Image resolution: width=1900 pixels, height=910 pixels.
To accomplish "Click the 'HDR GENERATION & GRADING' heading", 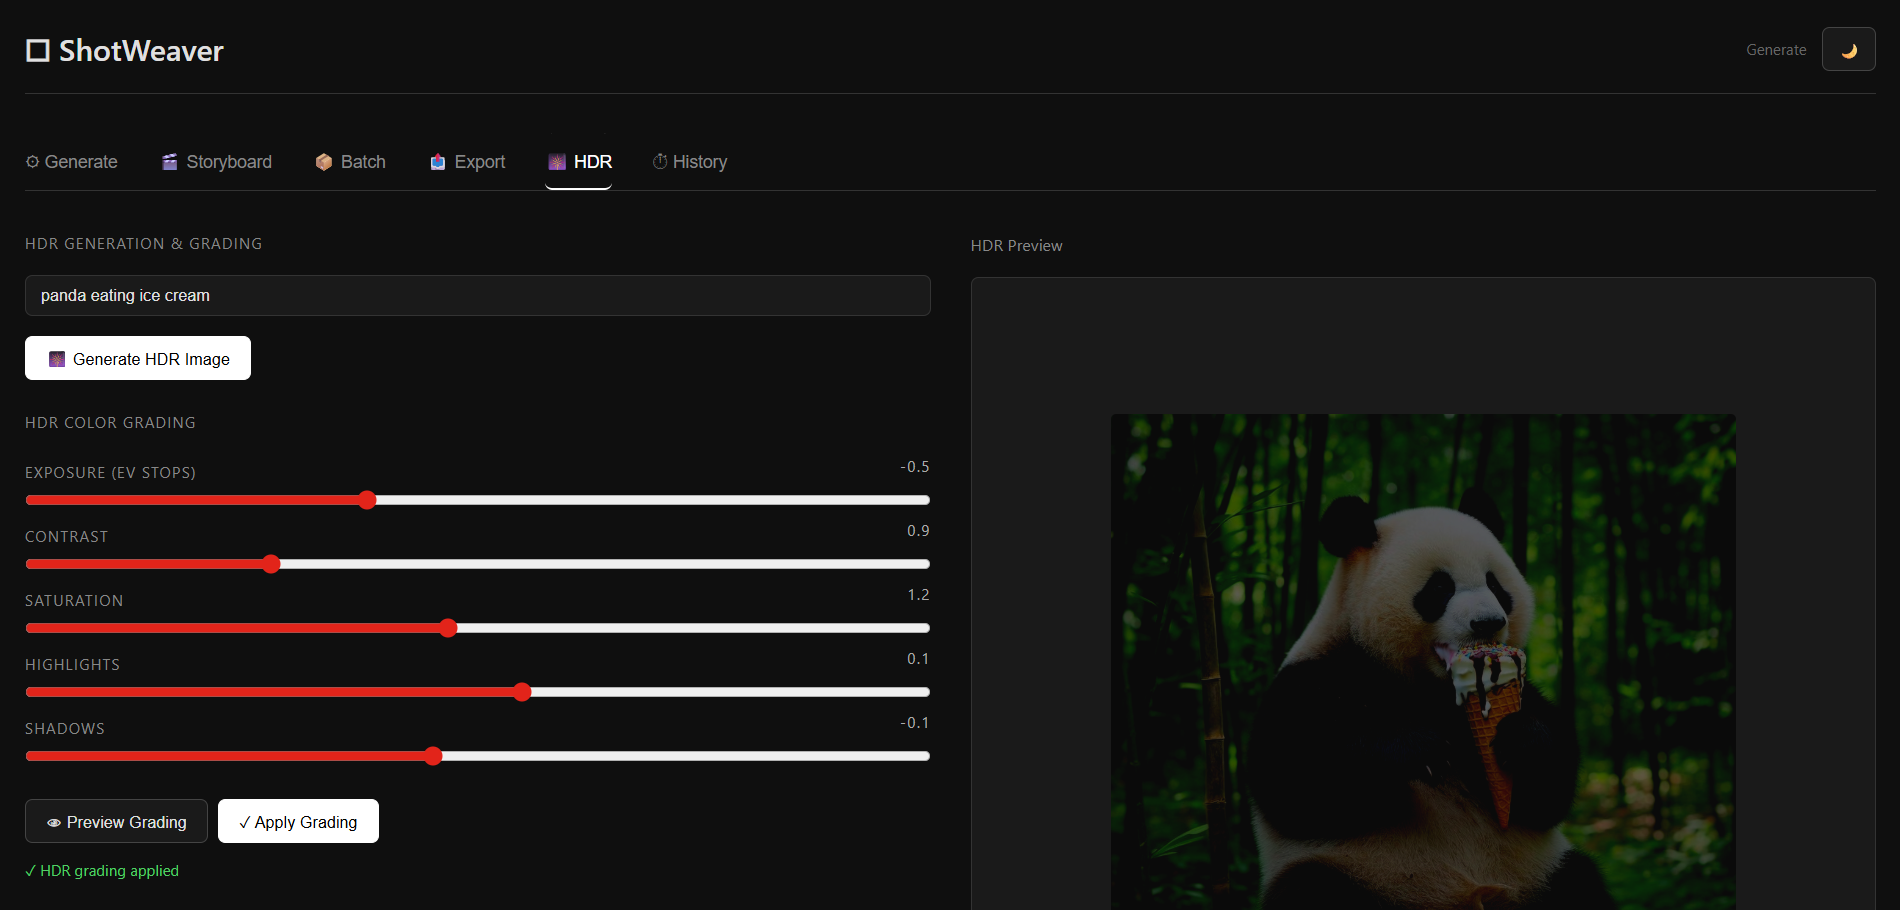I will click(144, 244).
